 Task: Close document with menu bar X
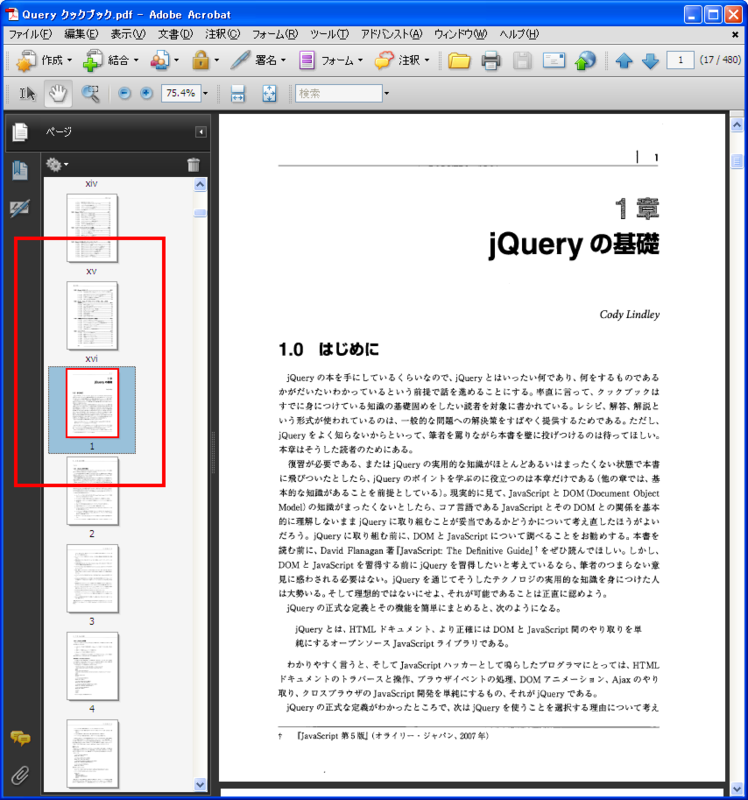click(735, 35)
